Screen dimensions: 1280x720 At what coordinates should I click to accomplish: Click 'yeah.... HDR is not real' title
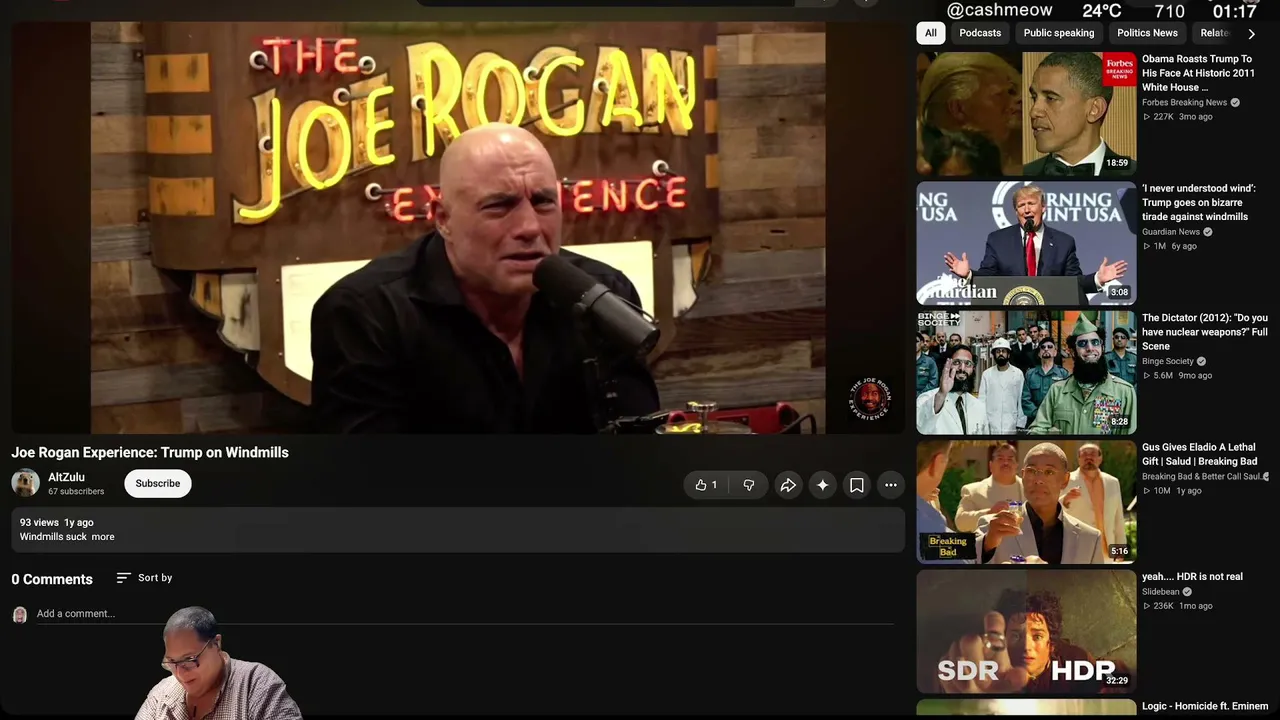click(1192, 577)
